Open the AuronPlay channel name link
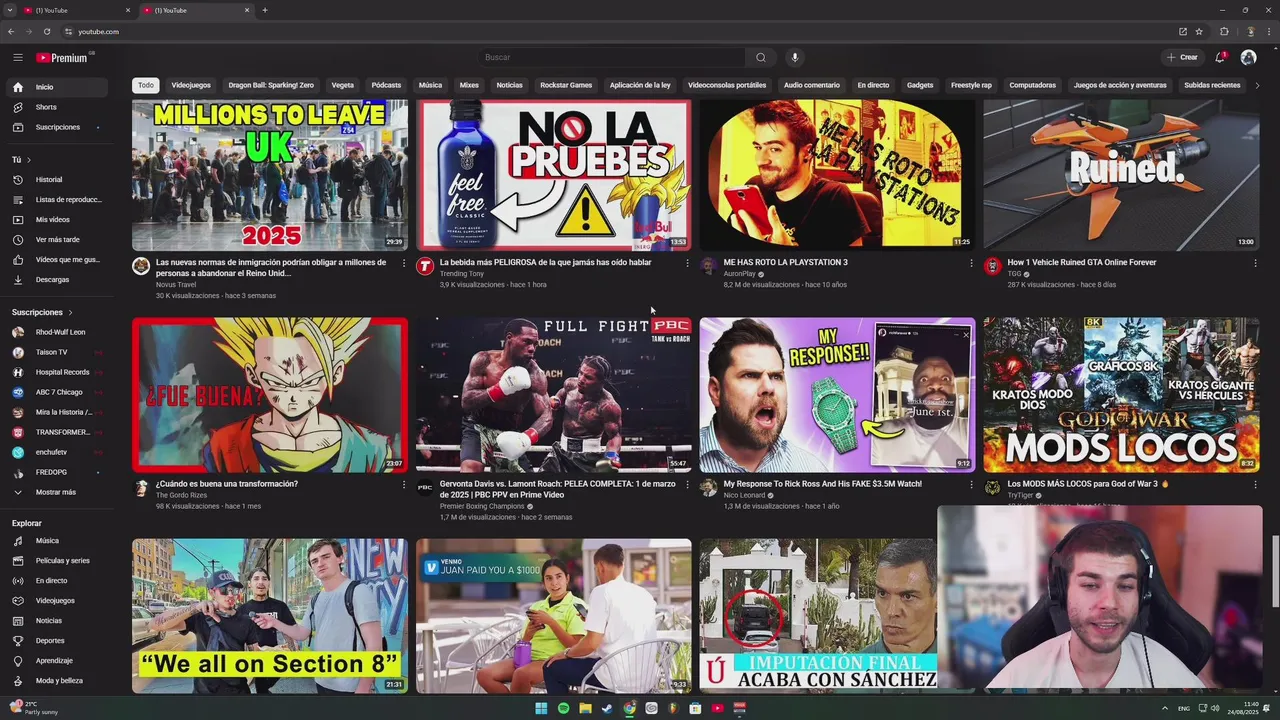The height and width of the screenshot is (720, 1280). [x=739, y=274]
